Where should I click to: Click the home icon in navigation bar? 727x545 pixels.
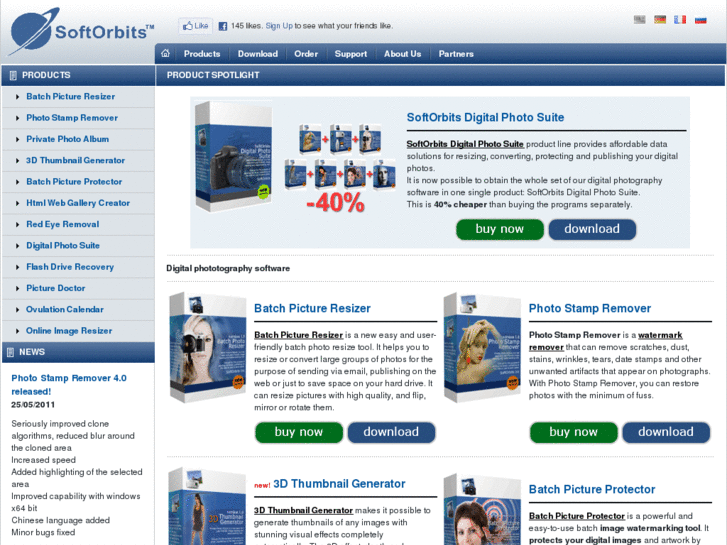click(166, 53)
